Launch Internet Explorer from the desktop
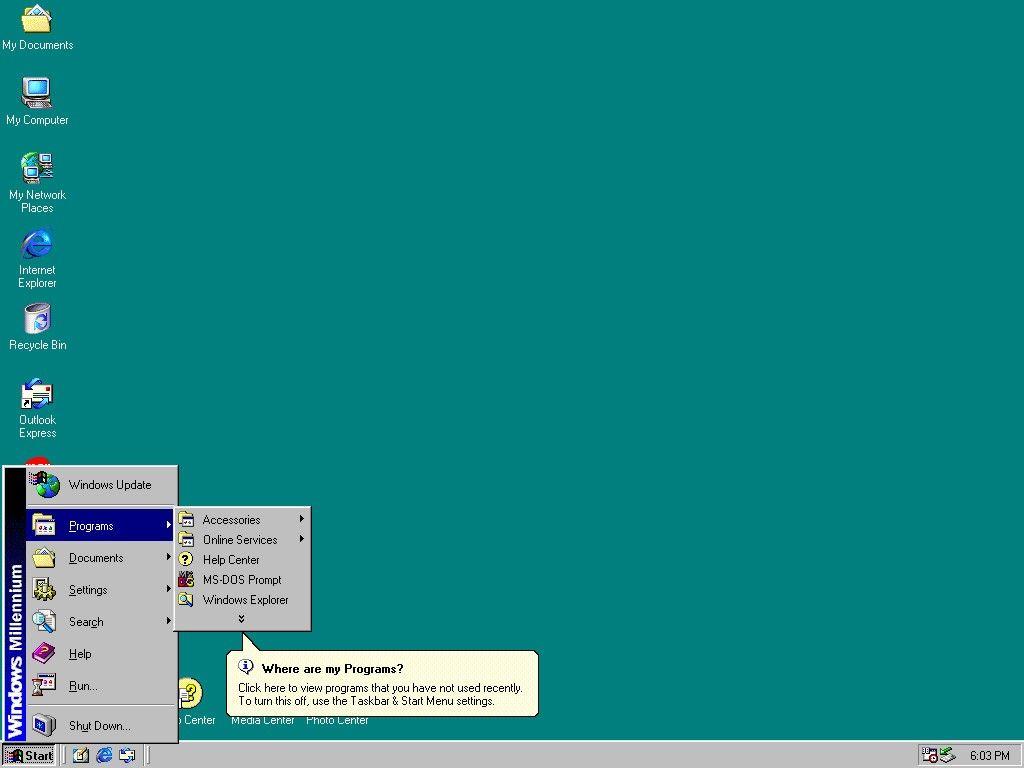Viewport: 1024px width, 768px height. pyautogui.click(x=37, y=243)
